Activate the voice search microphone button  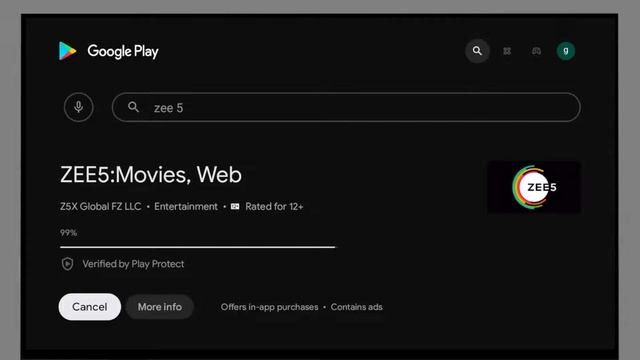coord(79,107)
